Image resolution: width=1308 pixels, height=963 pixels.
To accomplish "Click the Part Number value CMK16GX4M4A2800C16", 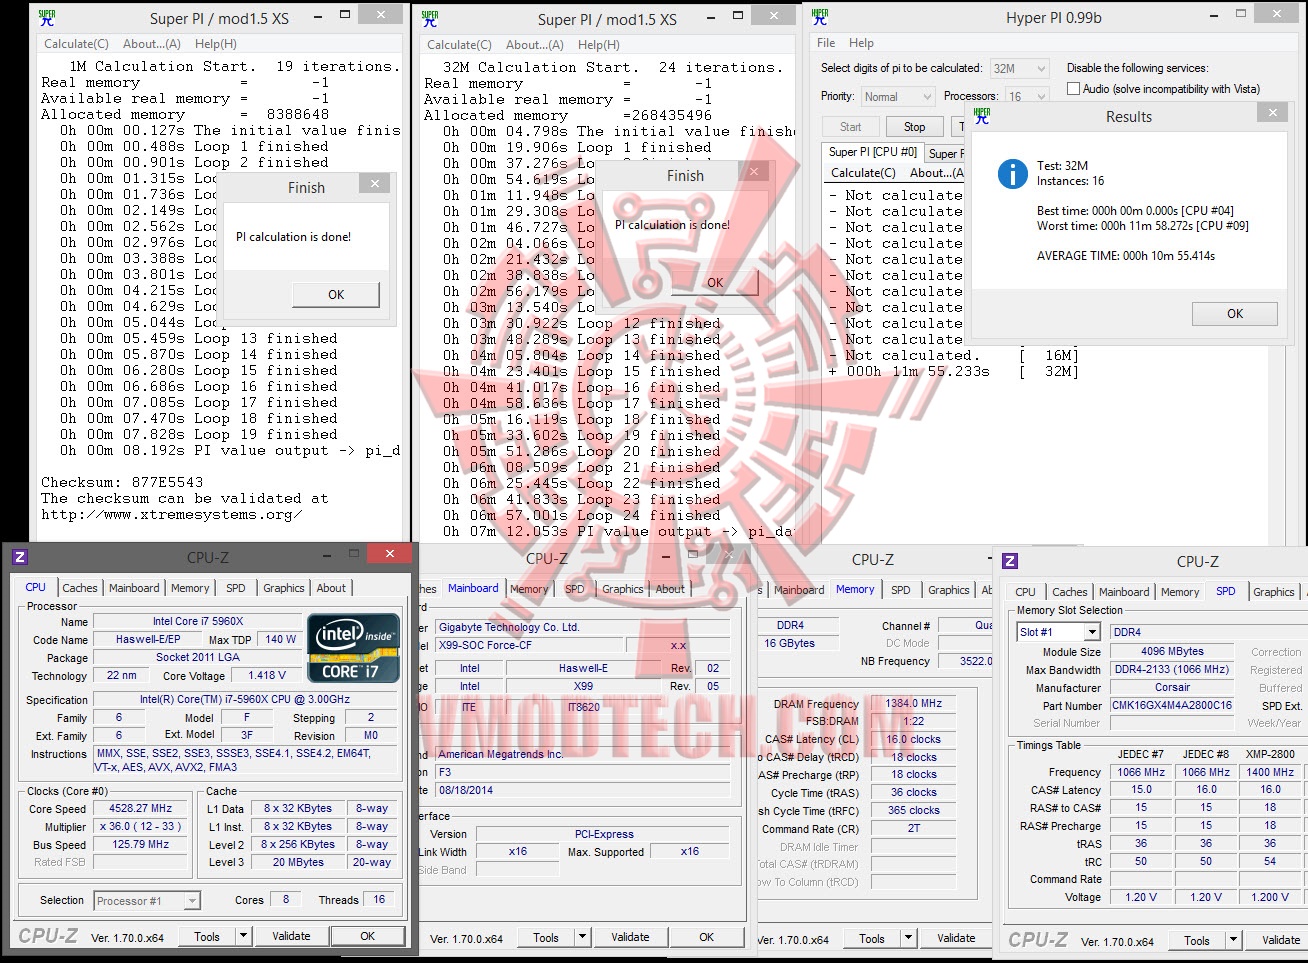I will click(1172, 705).
